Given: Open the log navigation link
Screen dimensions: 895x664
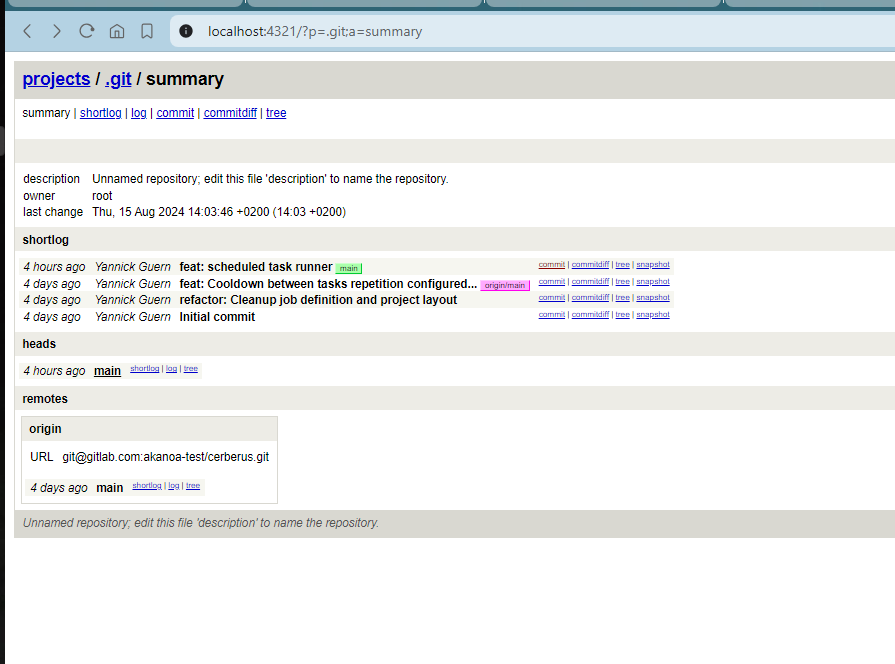Looking at the screenshot, I should pyautogui.click(x=139, y=113).
